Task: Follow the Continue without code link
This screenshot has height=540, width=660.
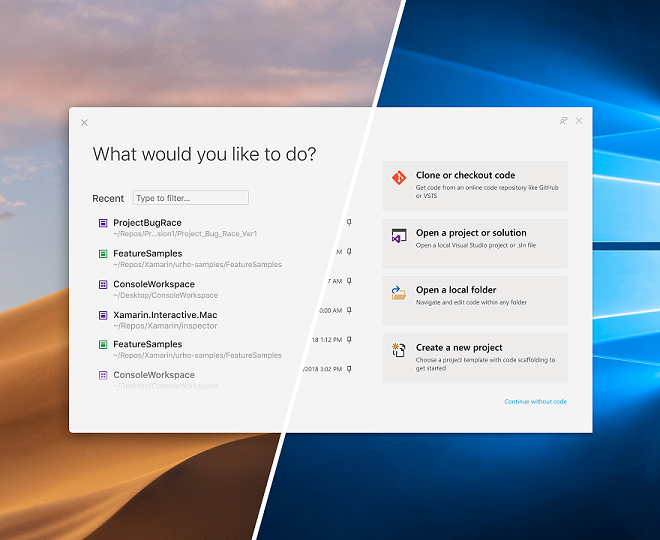Action: coord(535,402)
